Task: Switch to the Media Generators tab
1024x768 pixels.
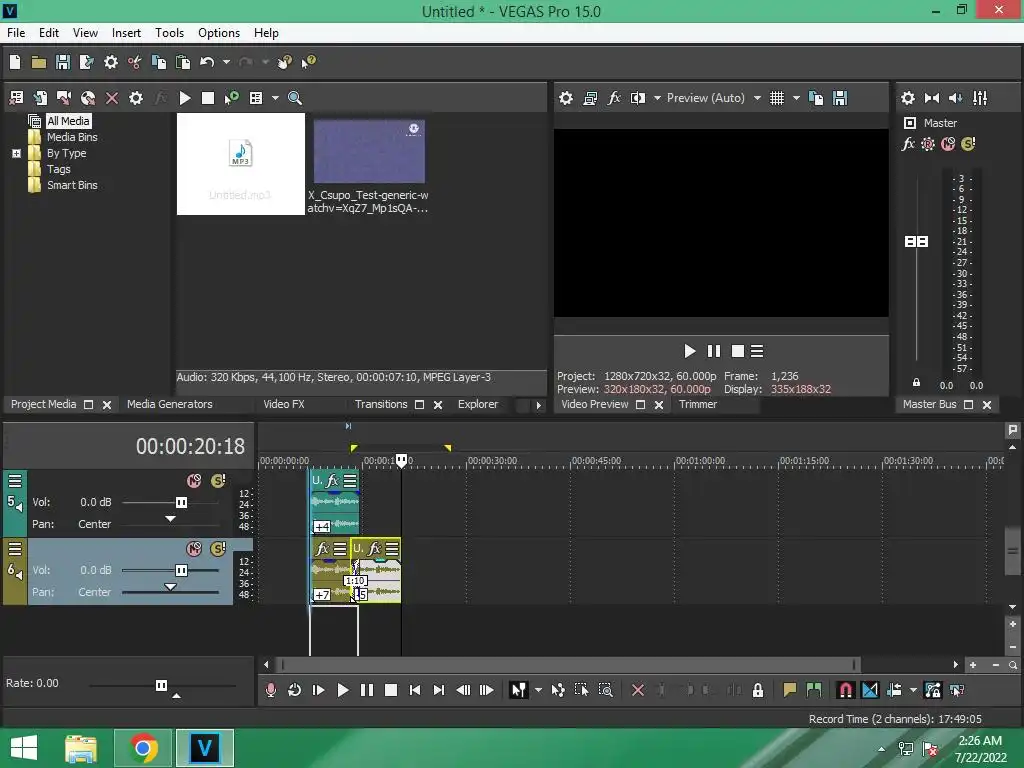Action: (170, 404)
